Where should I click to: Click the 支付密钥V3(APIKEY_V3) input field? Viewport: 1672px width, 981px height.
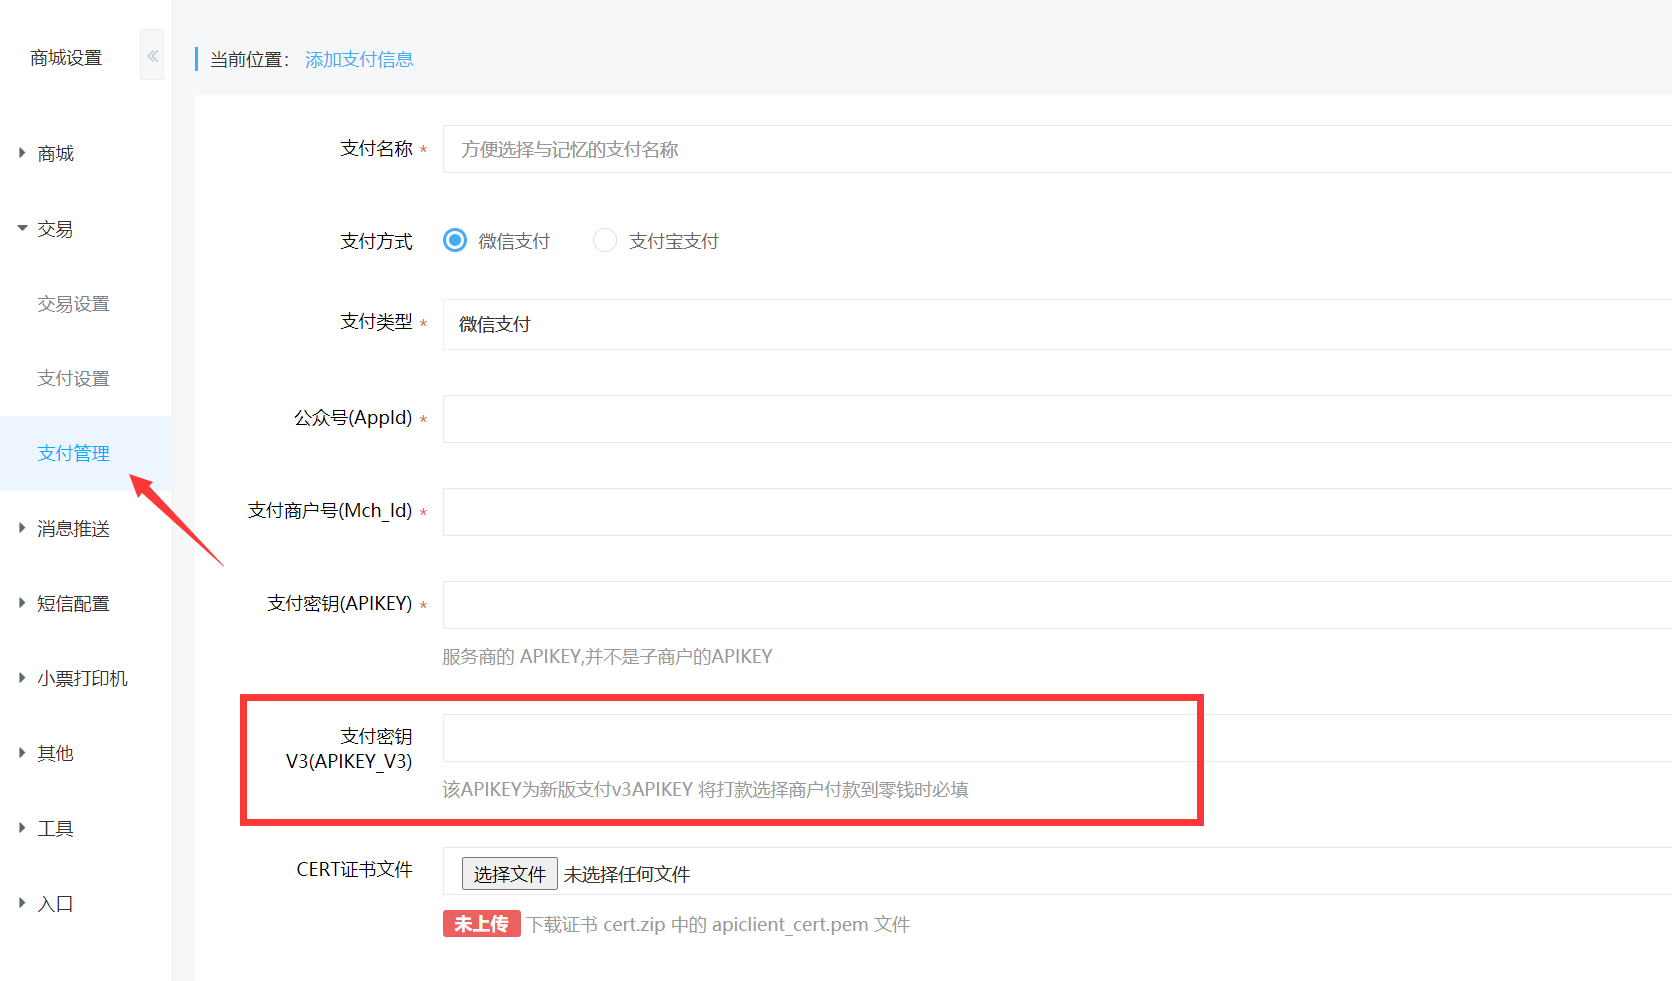1057,738
